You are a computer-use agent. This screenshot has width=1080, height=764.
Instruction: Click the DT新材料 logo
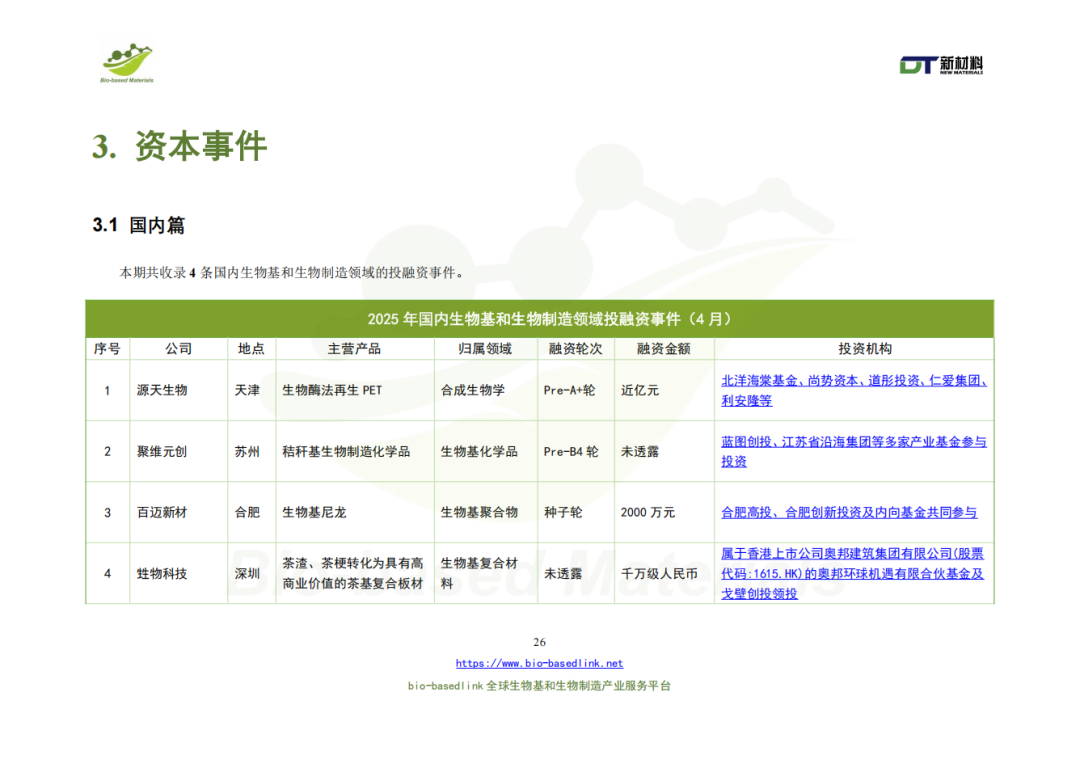(941, 65)
